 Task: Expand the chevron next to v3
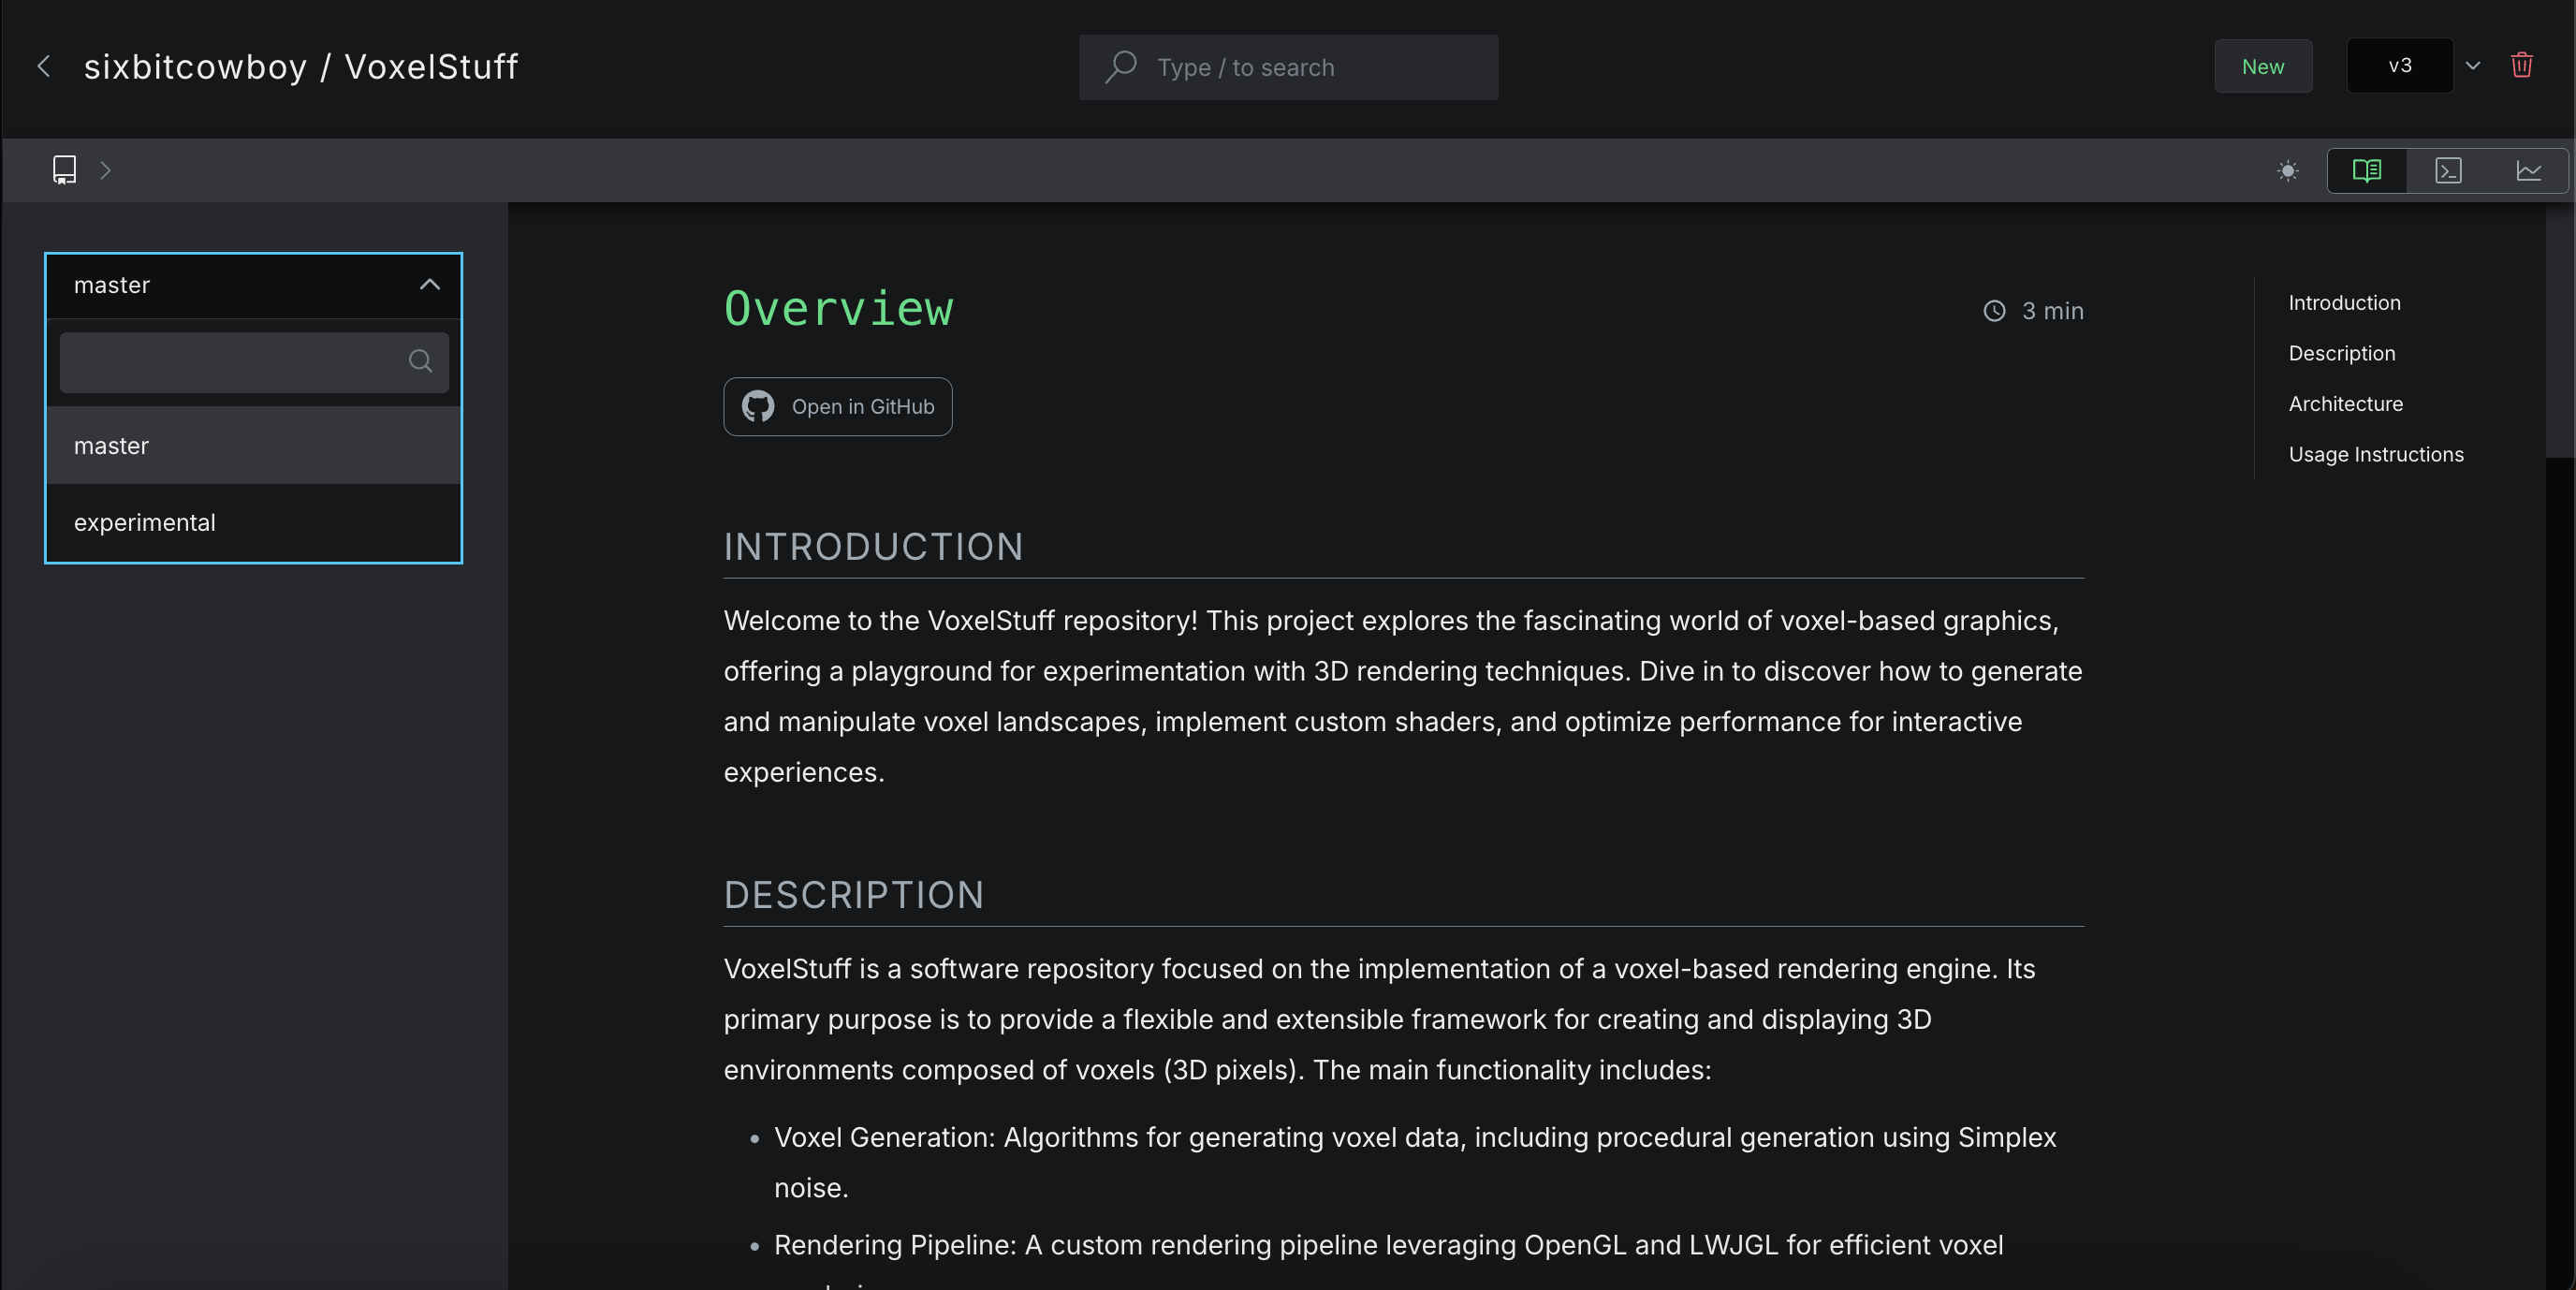pyautogui.click(x=2473, y=66)
